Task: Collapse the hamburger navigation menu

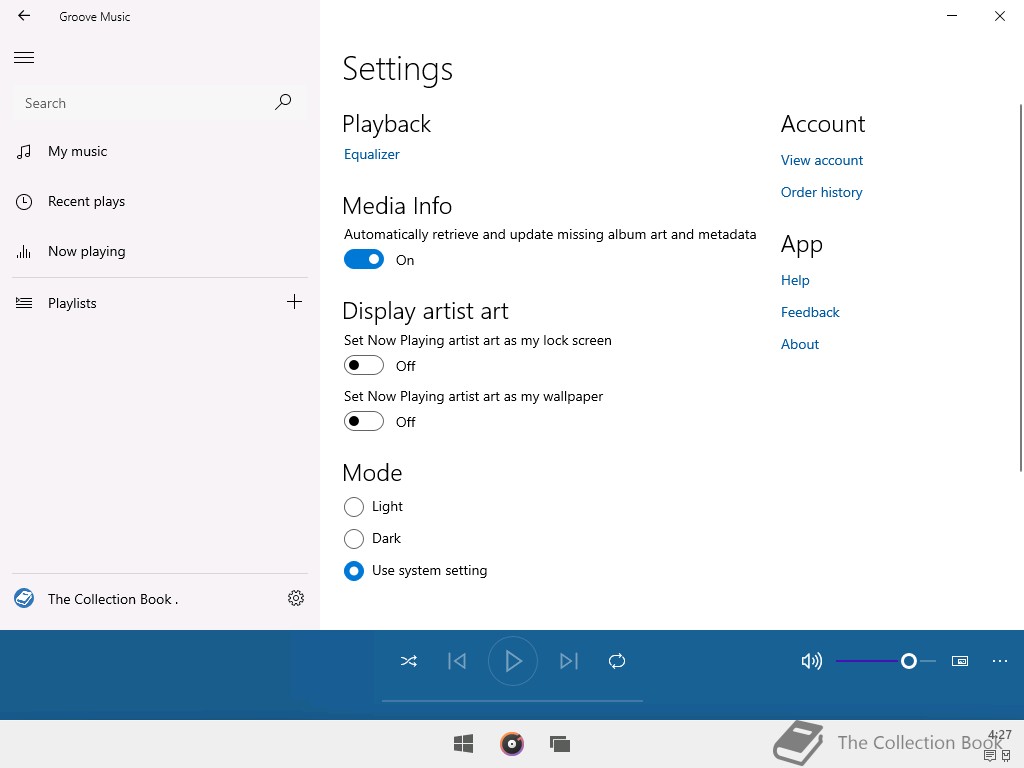Action: coord(24,58)
